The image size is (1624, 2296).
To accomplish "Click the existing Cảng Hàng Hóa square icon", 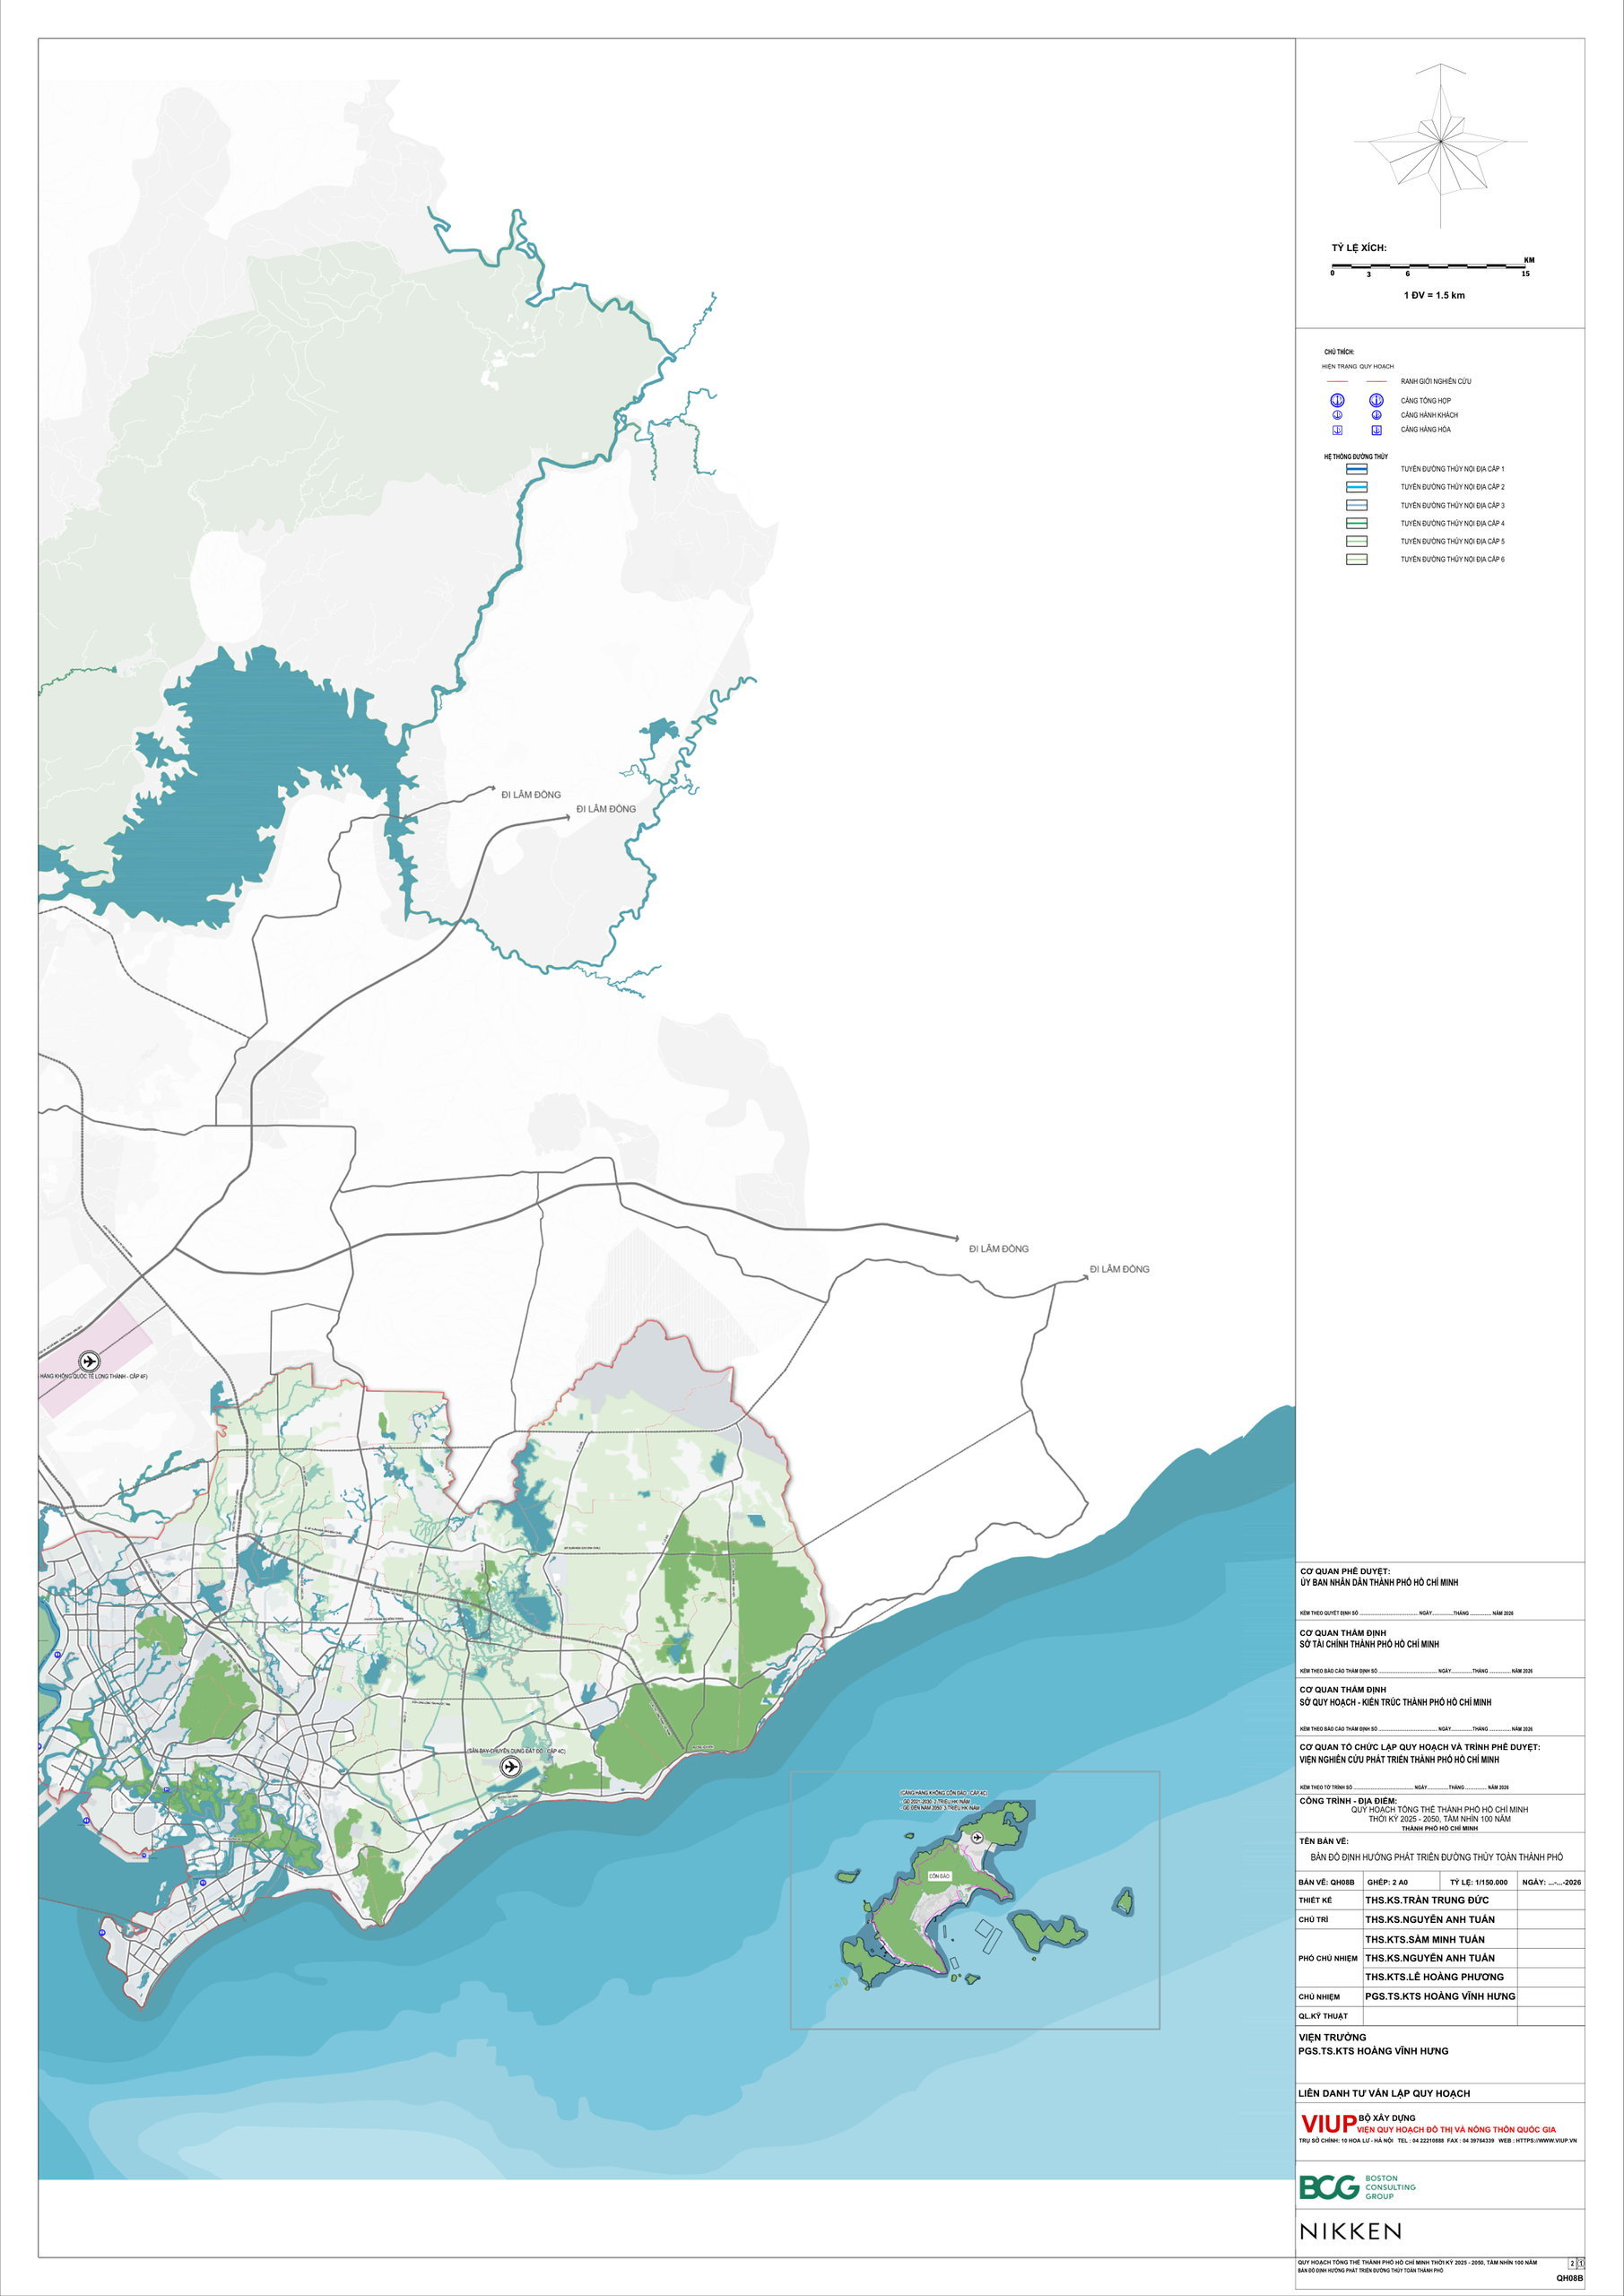I will click(1337, 430).
